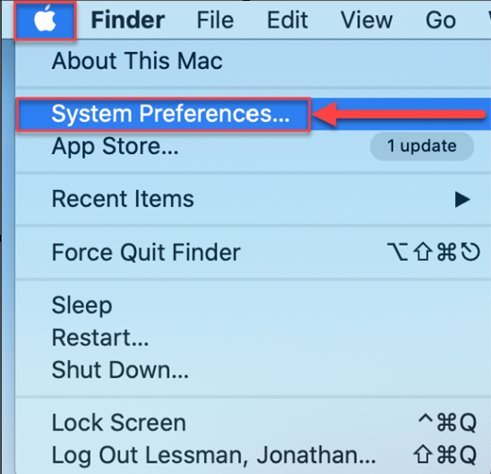The image size is (491, 474).
Task: Put the Mac to Sleep
Action: 253,305
